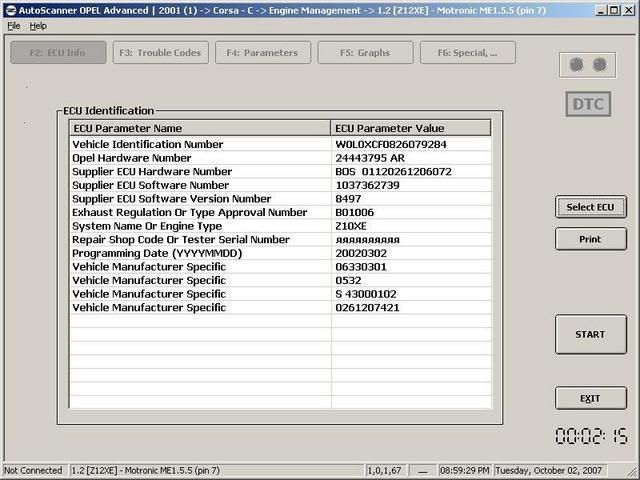Select approval number value B01006
Viewport: 640px width, 480px height.
355,212
